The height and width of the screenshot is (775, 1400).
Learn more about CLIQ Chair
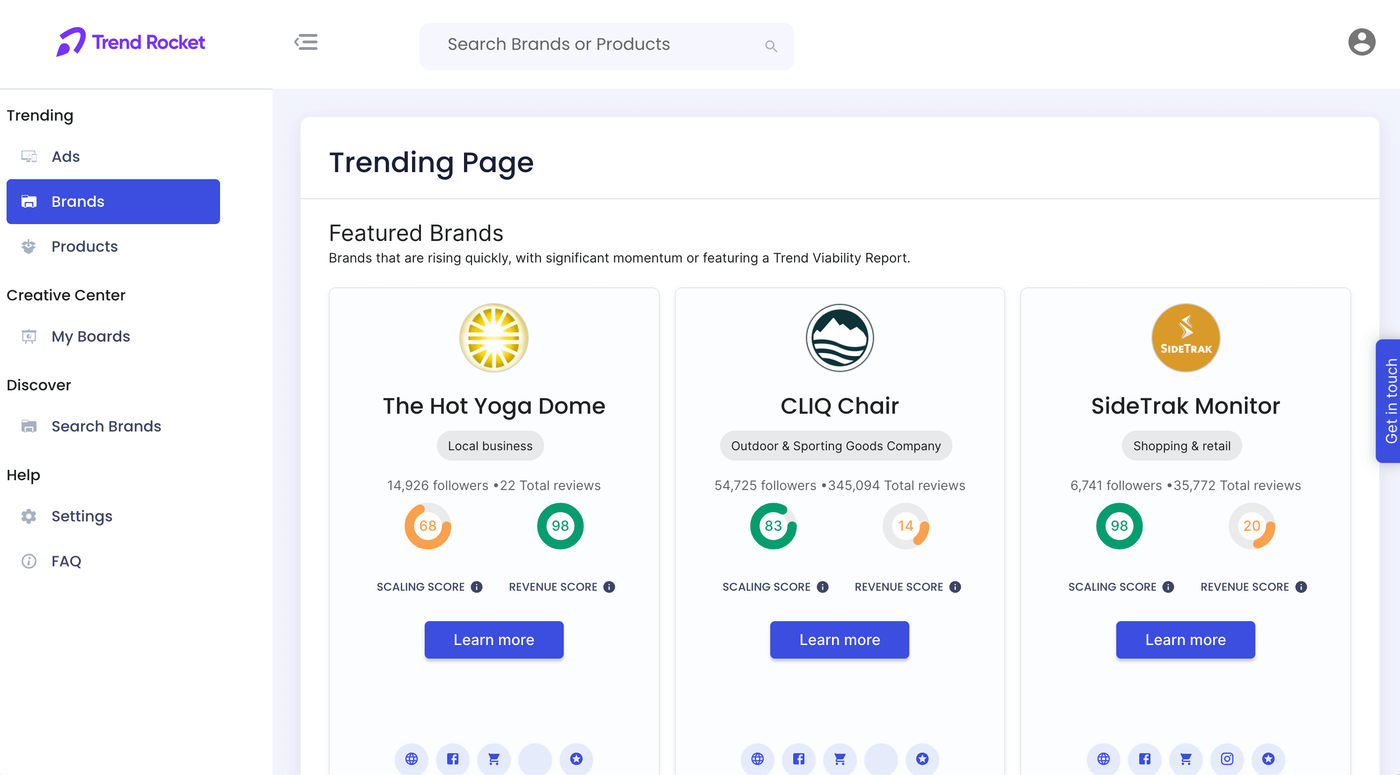point(840,640)
